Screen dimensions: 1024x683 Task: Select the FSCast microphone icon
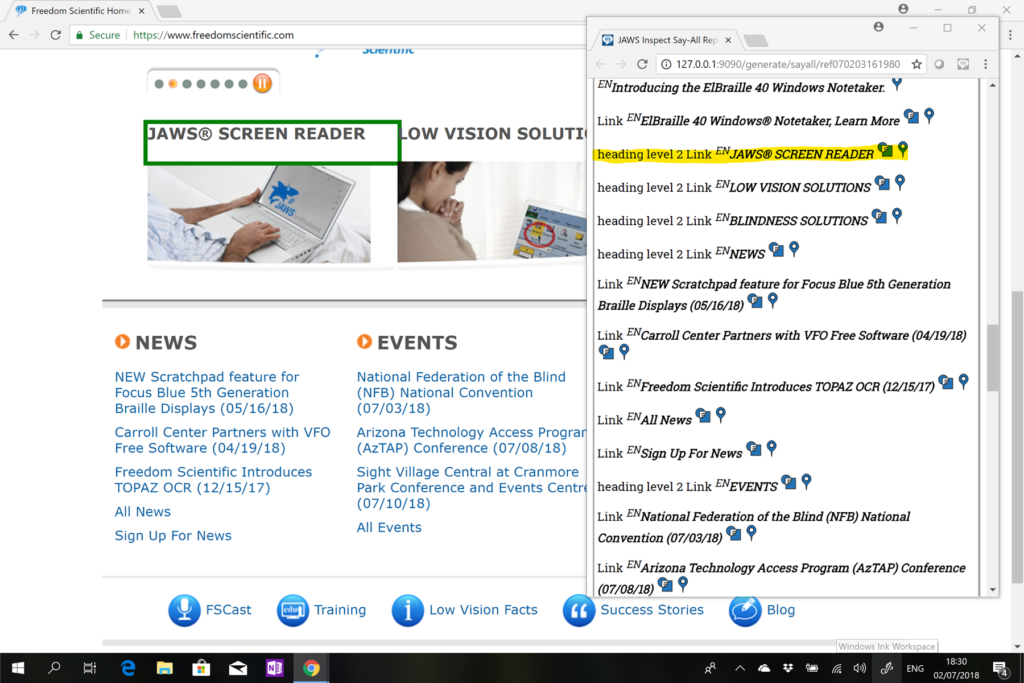184,610
